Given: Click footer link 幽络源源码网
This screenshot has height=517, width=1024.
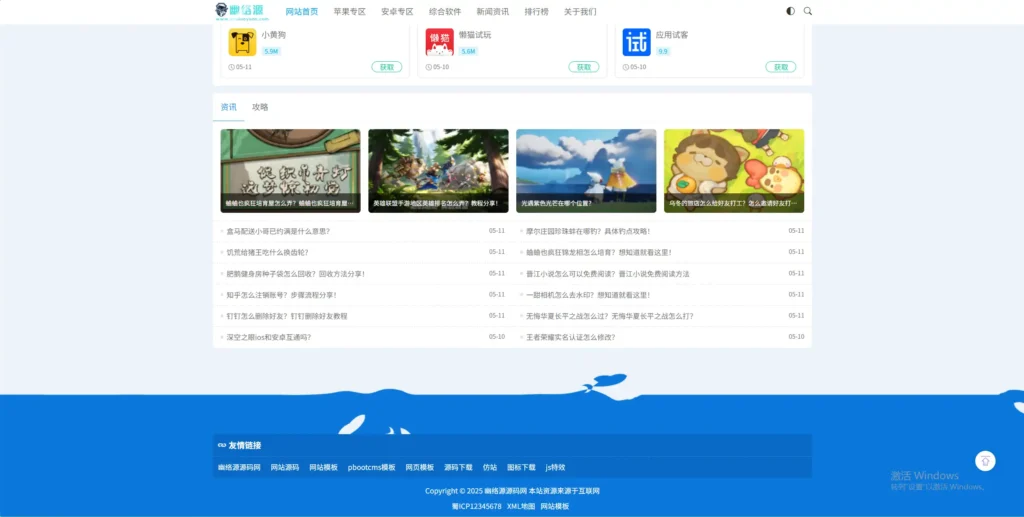Looking at the screenshot, I should (x=239, y=467).
